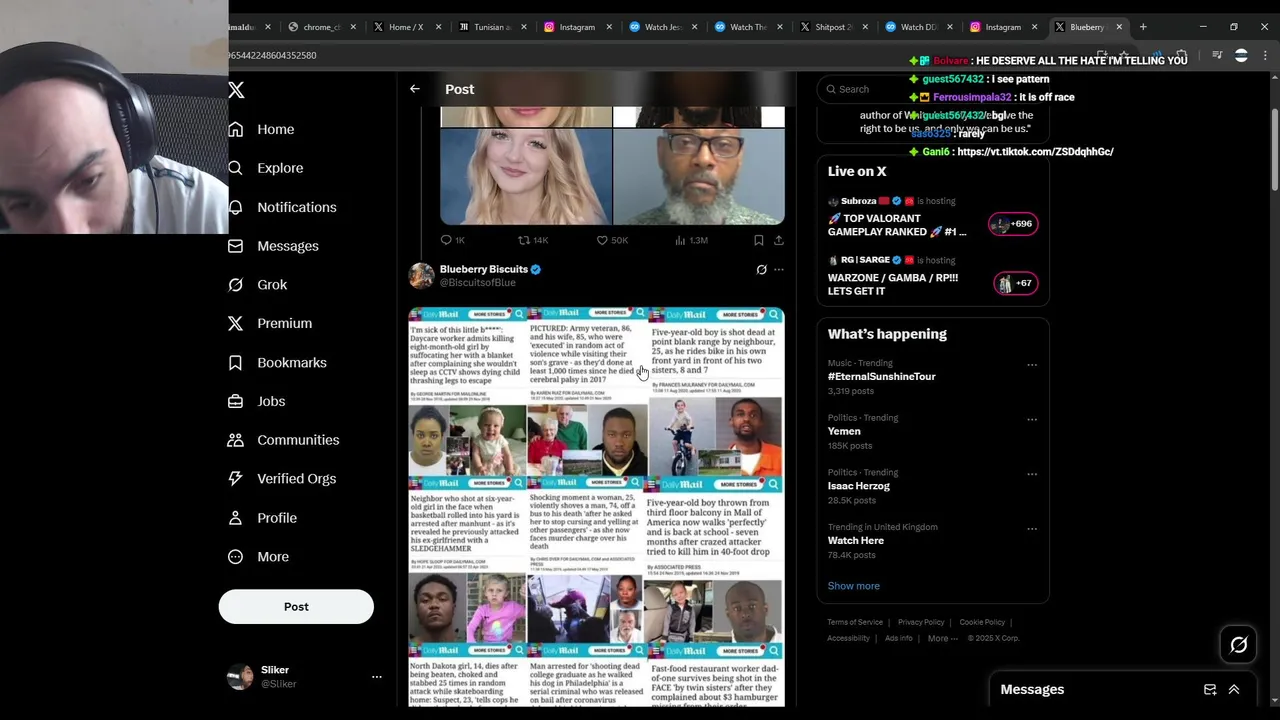Open Verified Orgs page
The image size is (1280, 720).
pyautogui.click(x=281, y=479)
